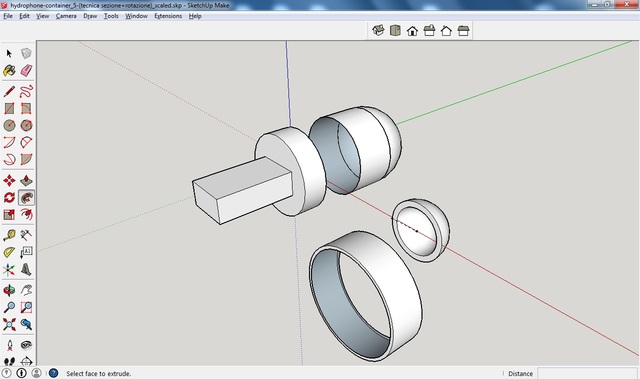This screenshot has height=379, width=640.
Task: Click the Make Component tool
Action: (26, 53)
